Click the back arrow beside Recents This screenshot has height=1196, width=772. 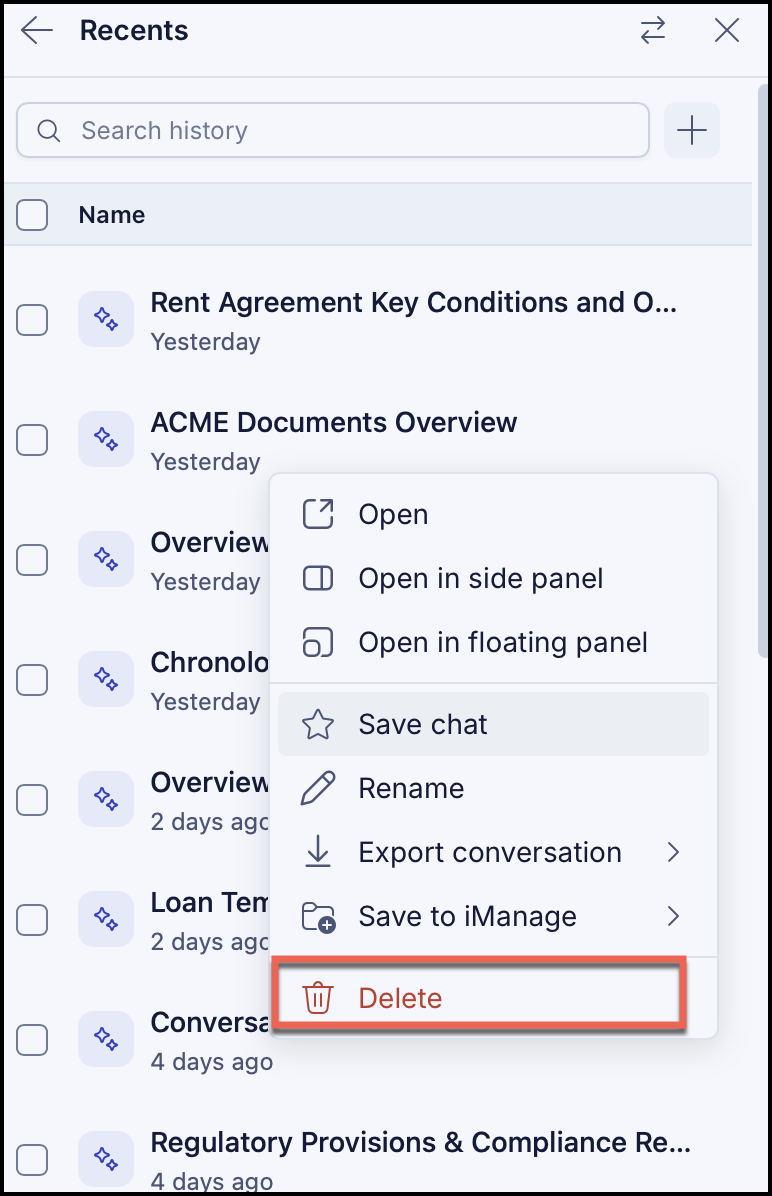pyautogui.click(x=37, y=31)
